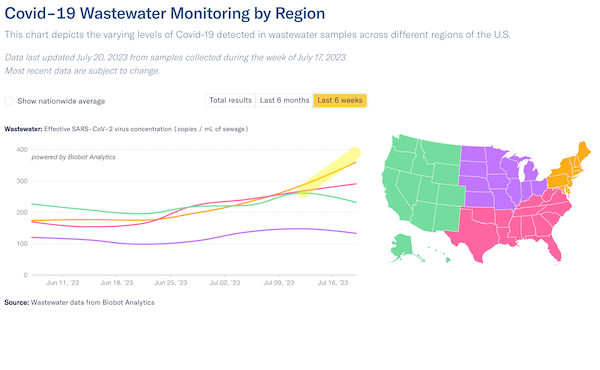Image resolution: width=600 pixels, height=370 pixels.
Task: Select Alaska on the map
Action: [x=402, y=247]
